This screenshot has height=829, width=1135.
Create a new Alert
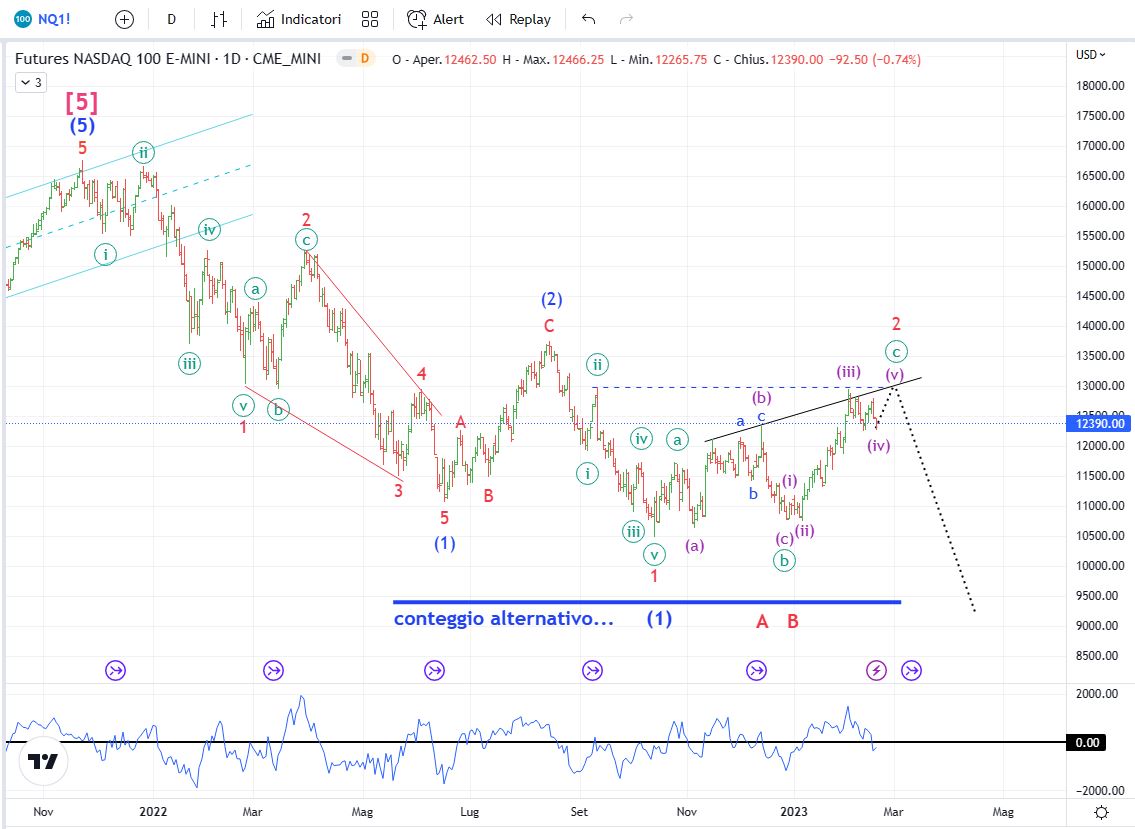(435, 20)
